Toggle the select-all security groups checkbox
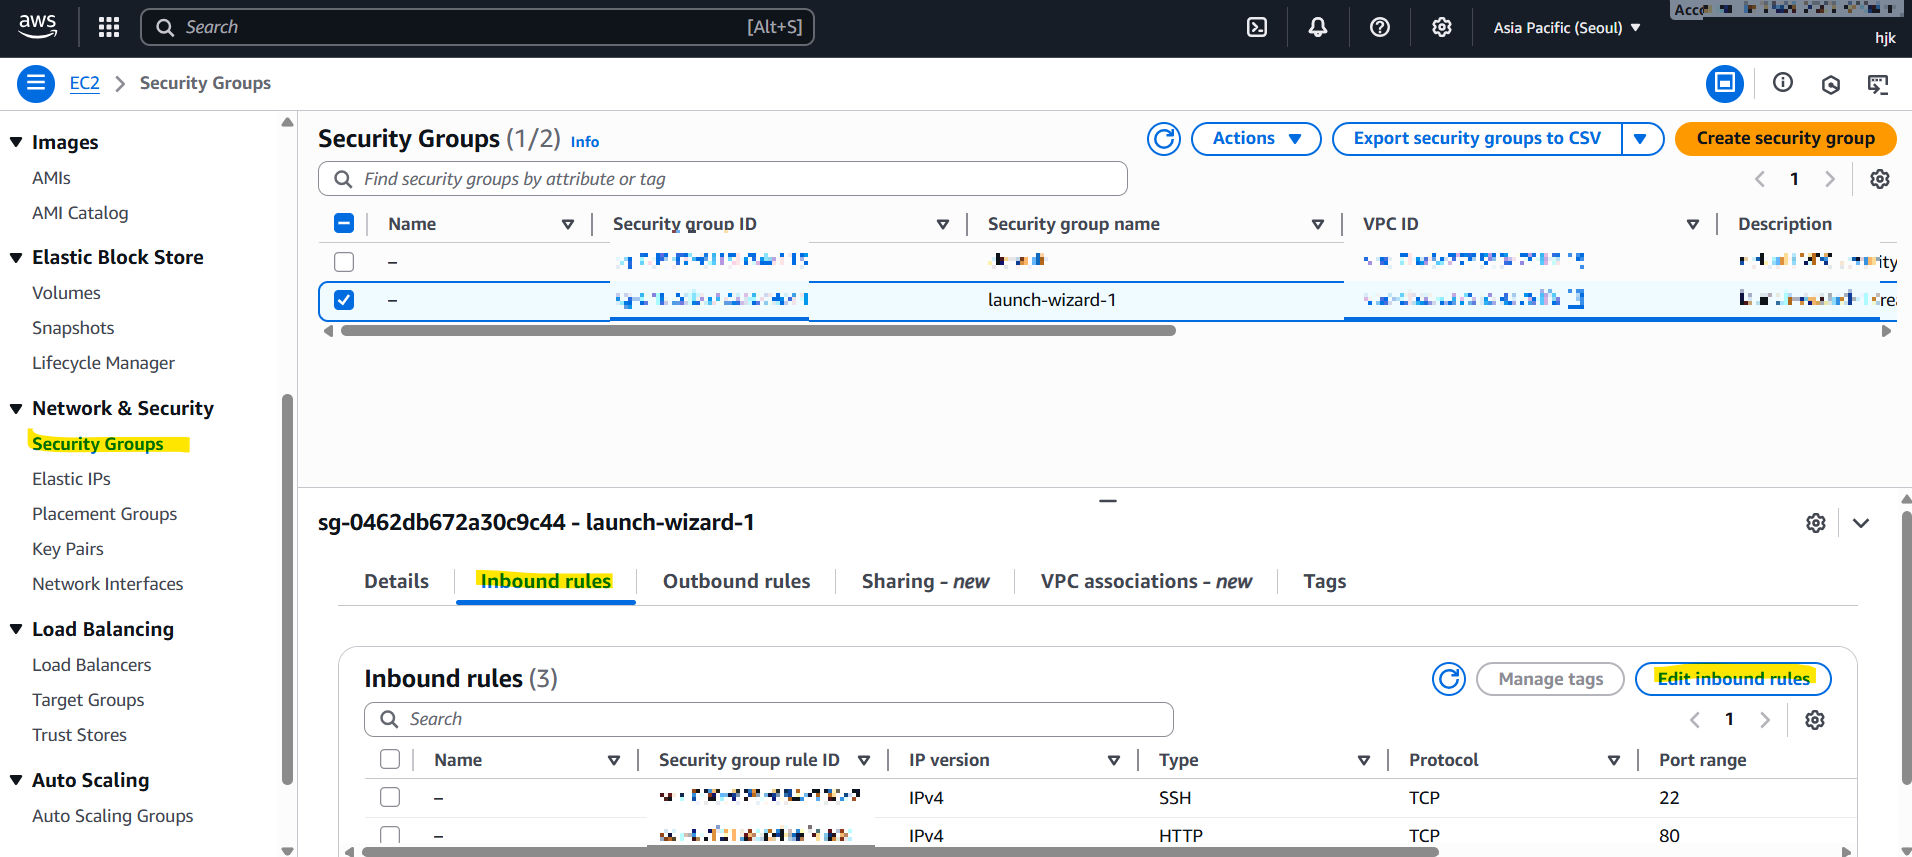1912x857 pixels. coord(344,224)
